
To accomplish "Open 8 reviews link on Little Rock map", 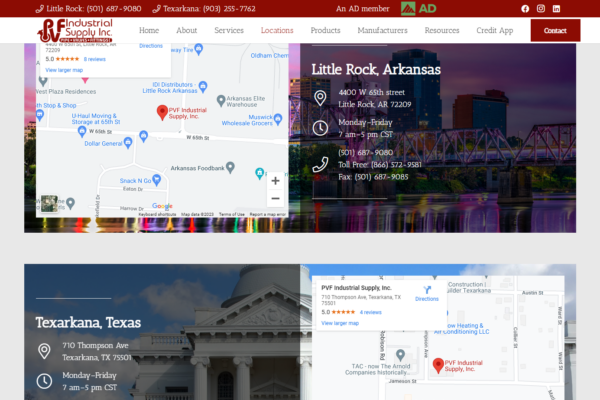I will (95, 59).
